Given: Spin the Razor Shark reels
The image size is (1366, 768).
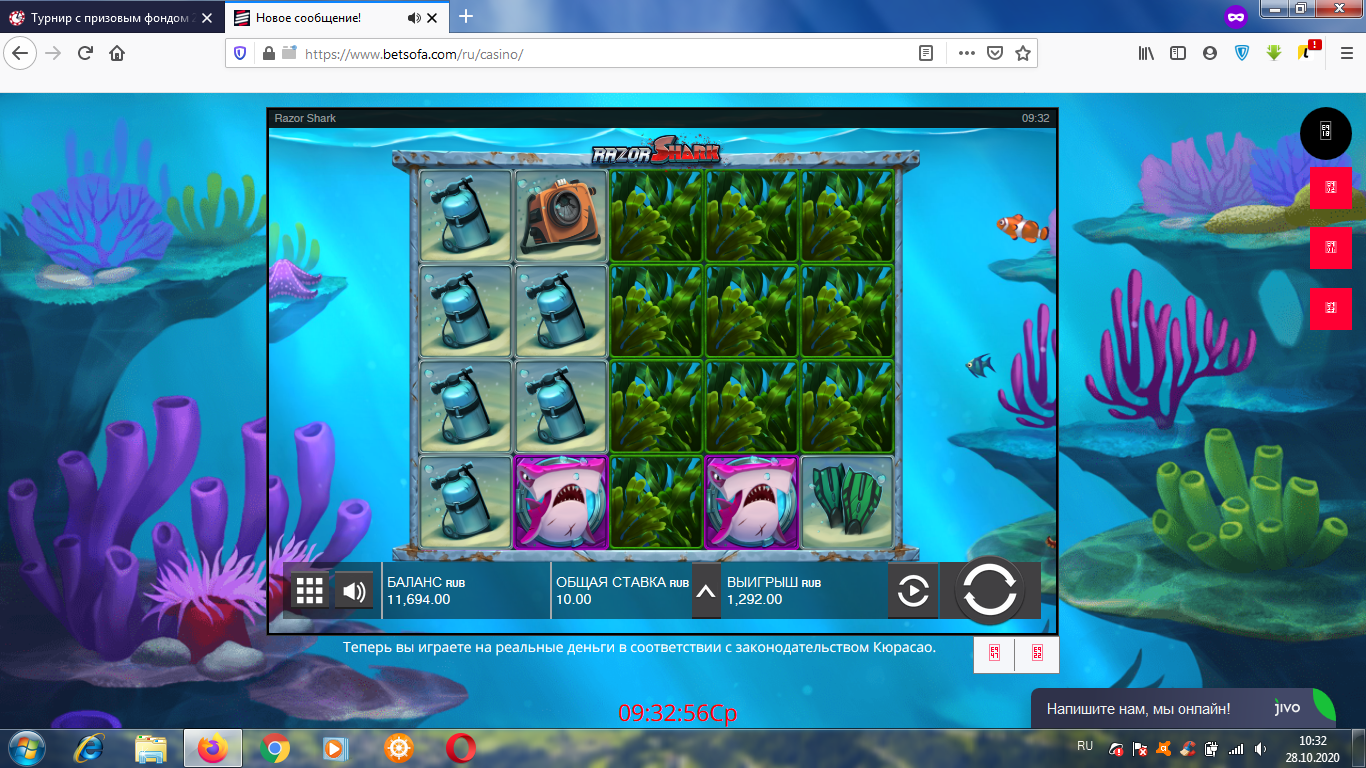Looking at the screenshot, I should (989, 590).
